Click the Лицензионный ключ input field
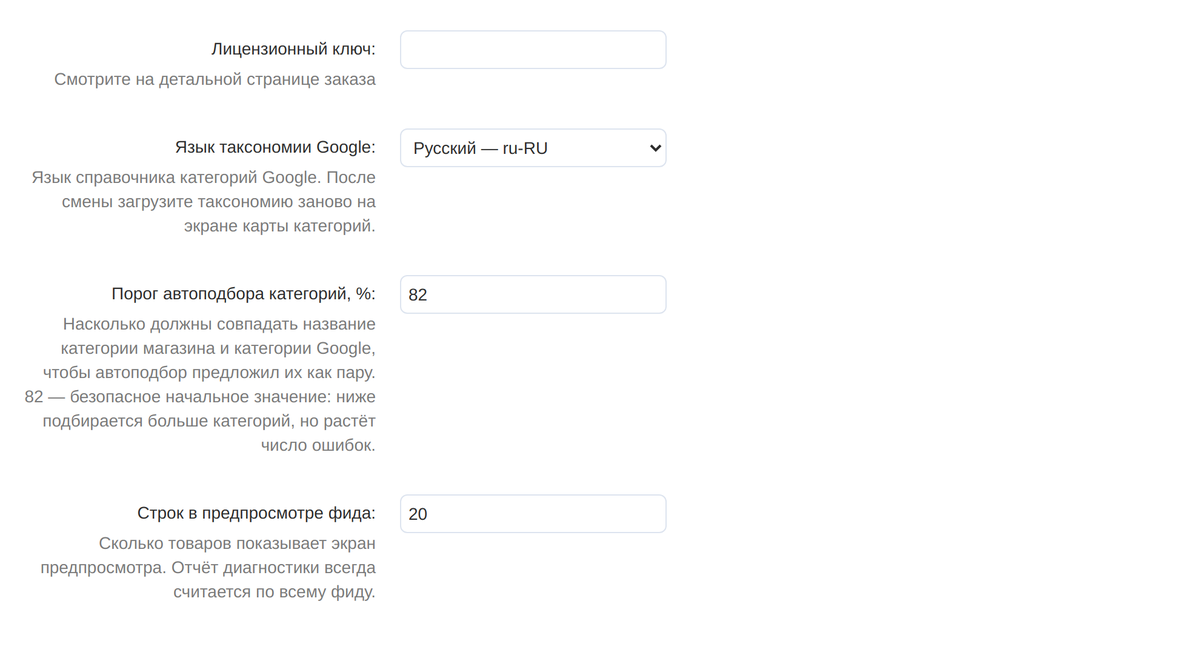The width and height of the screenshot is (1200, 664). click(x=533, y=50)
